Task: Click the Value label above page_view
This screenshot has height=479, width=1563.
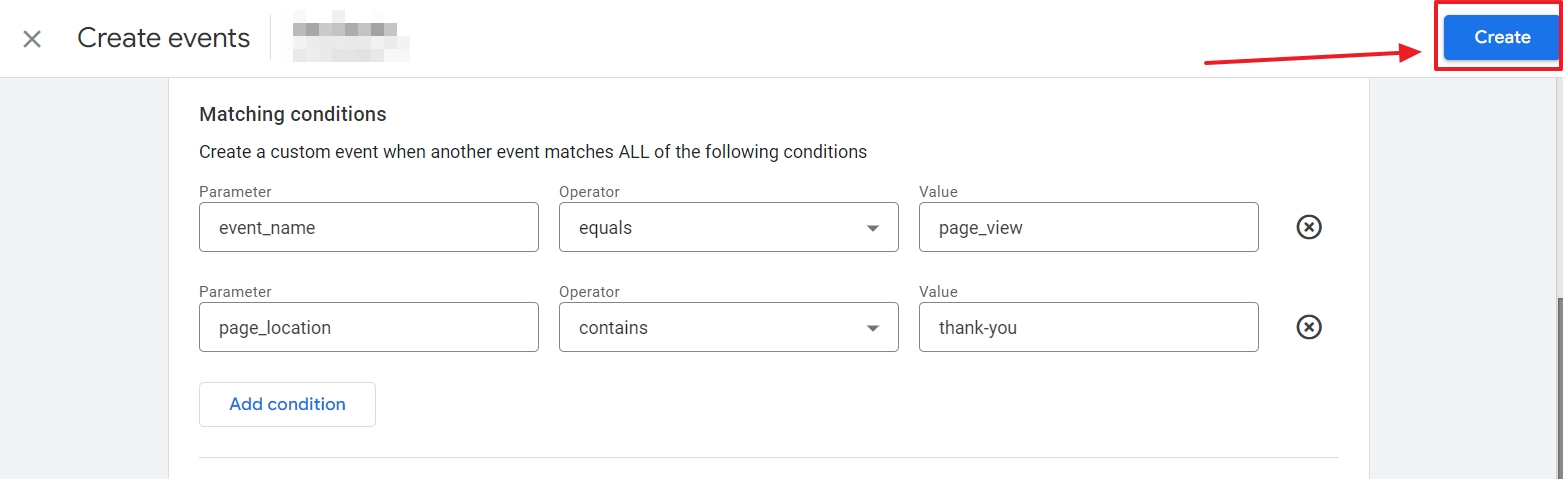Action: click(x=938, y=191)
